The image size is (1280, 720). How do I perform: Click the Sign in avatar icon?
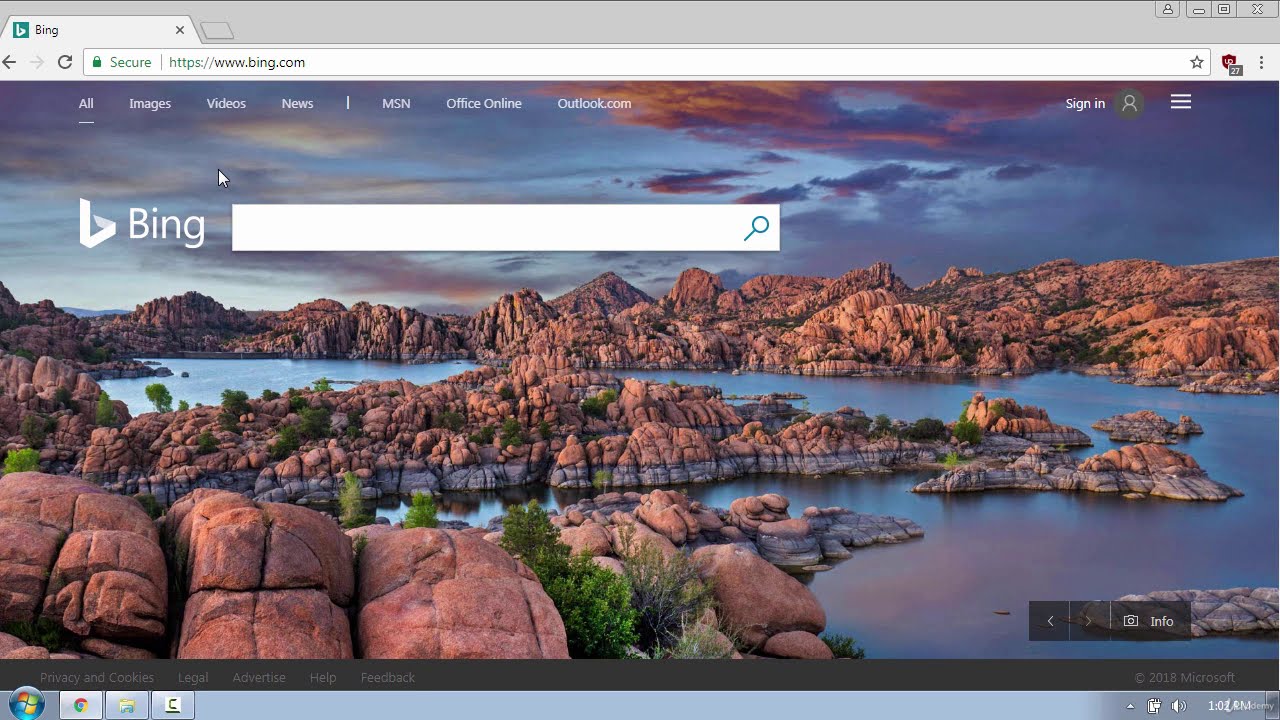[x=1129, y=103]
